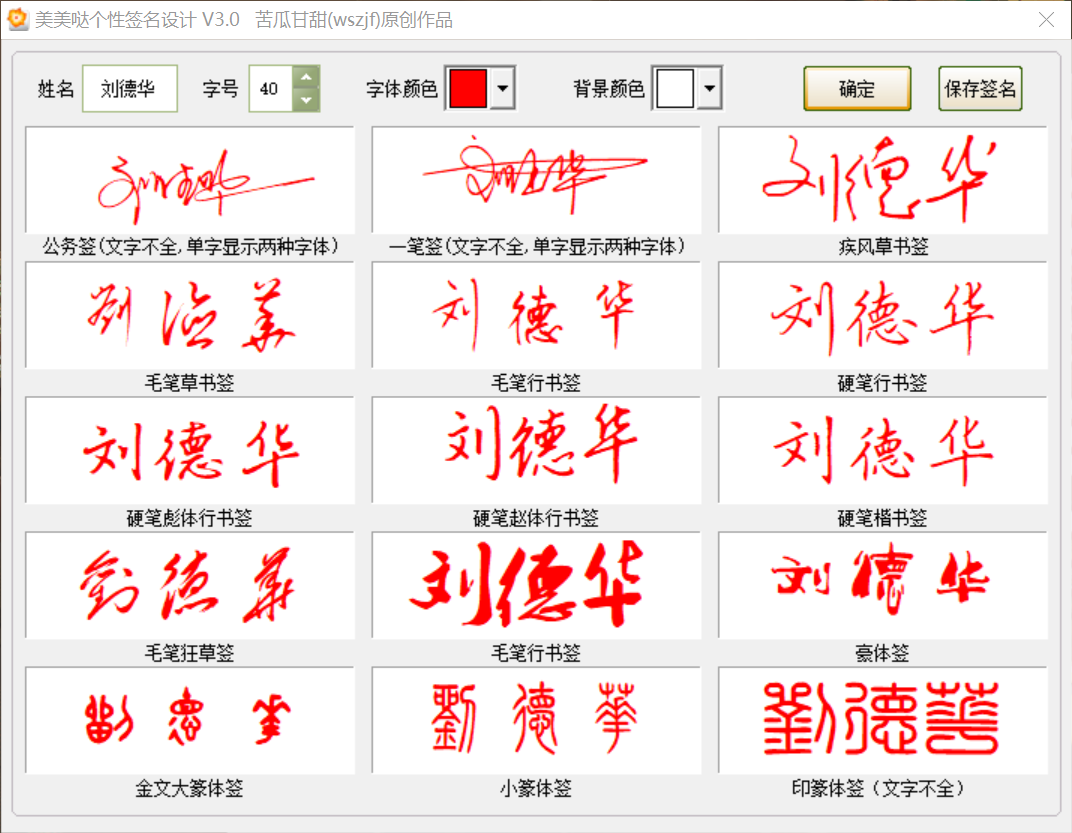Select the 印篆体签 signature style

point(884,718)
